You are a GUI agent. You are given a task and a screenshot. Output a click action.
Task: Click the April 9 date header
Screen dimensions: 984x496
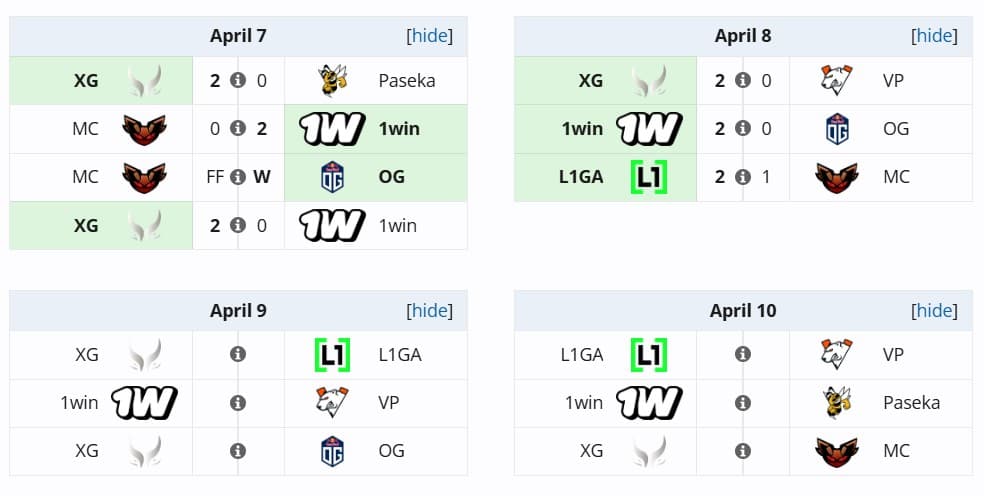pyautogui.click(x=238, y=310)
